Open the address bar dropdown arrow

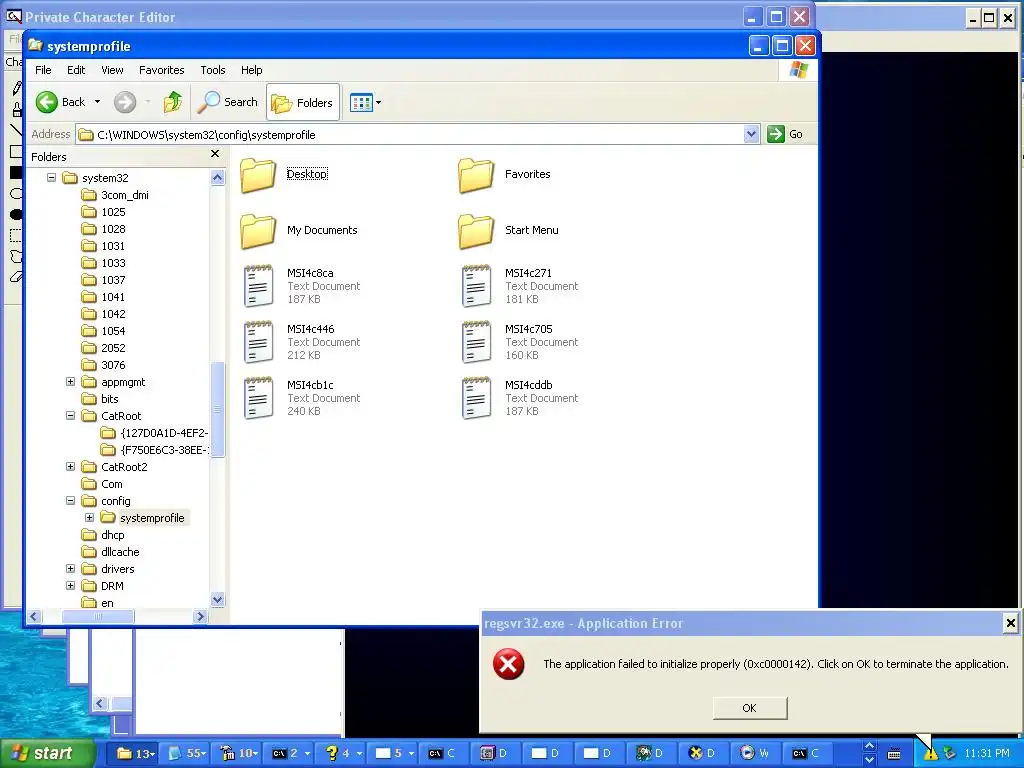751,135
